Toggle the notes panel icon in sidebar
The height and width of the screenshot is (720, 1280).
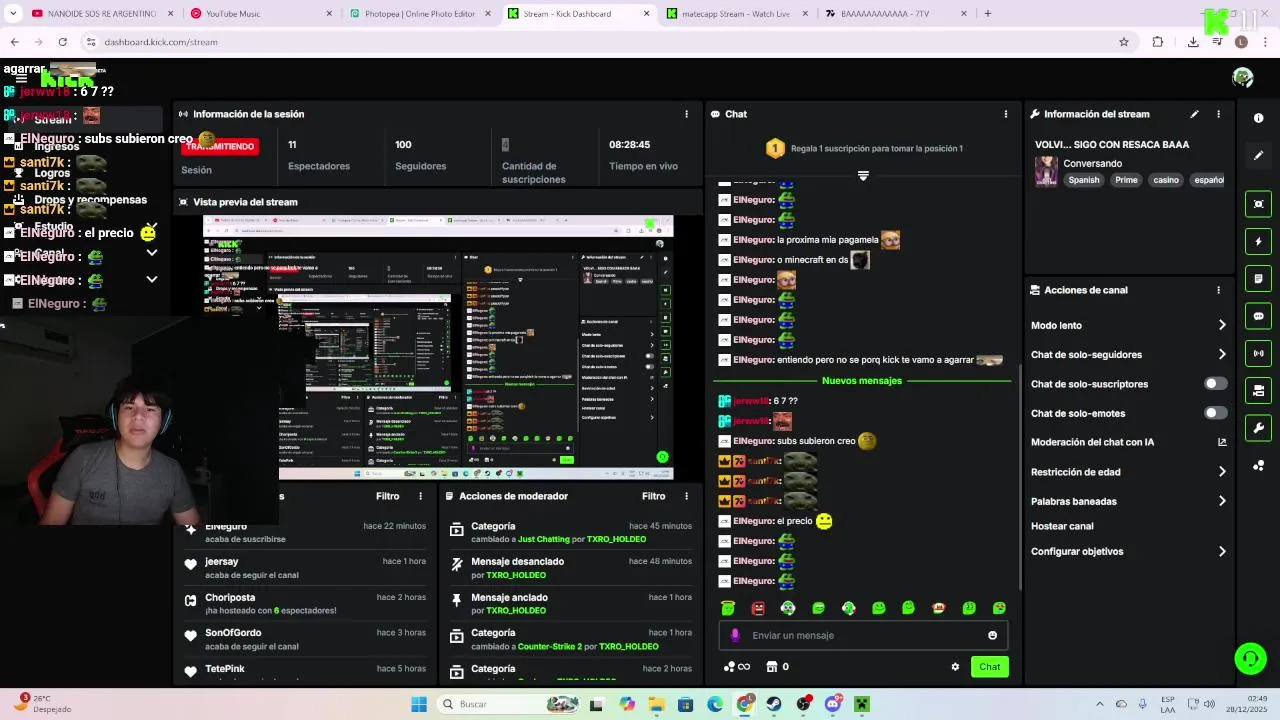tap(1258, 278)
